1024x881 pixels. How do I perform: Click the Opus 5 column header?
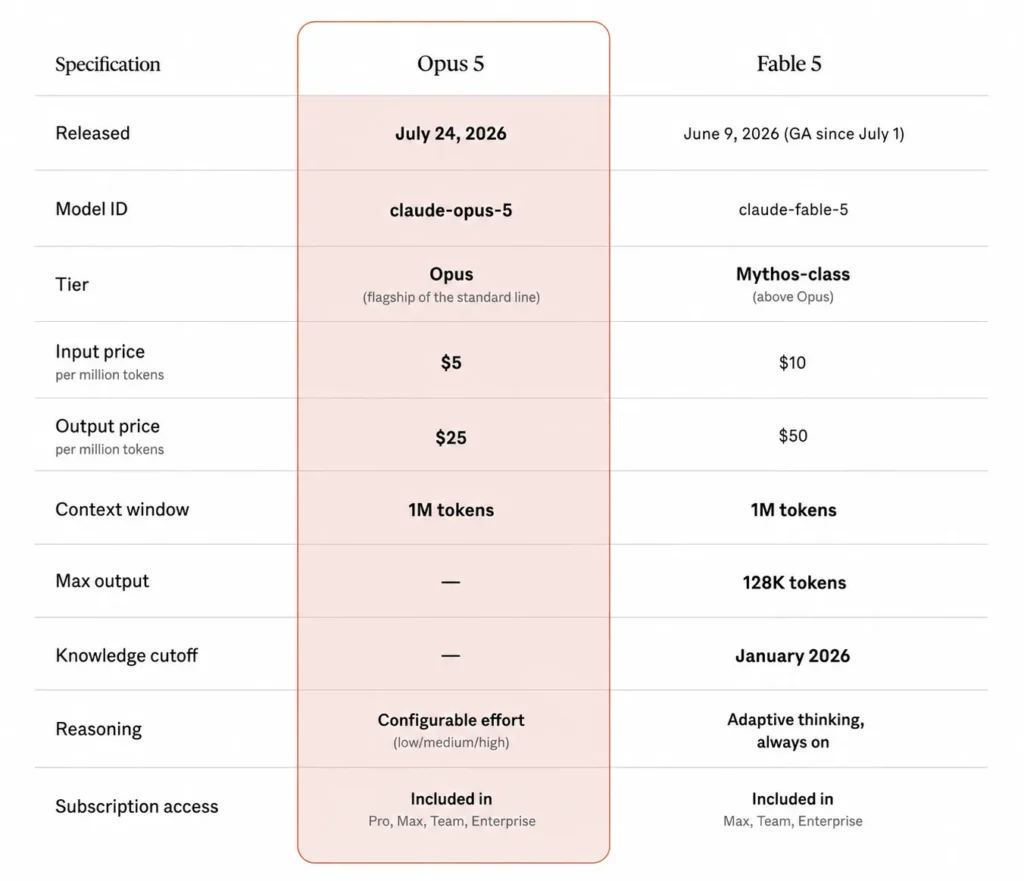(x=451, y=64)
